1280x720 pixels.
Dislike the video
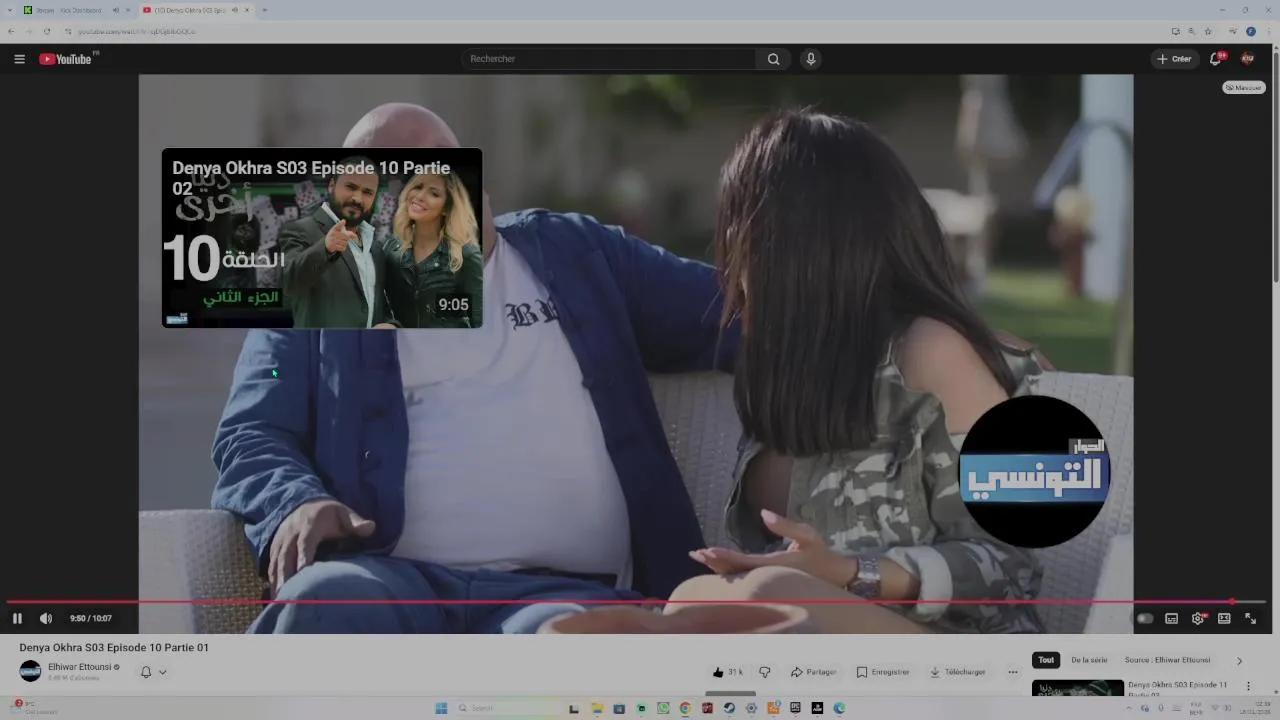point(765,672)
